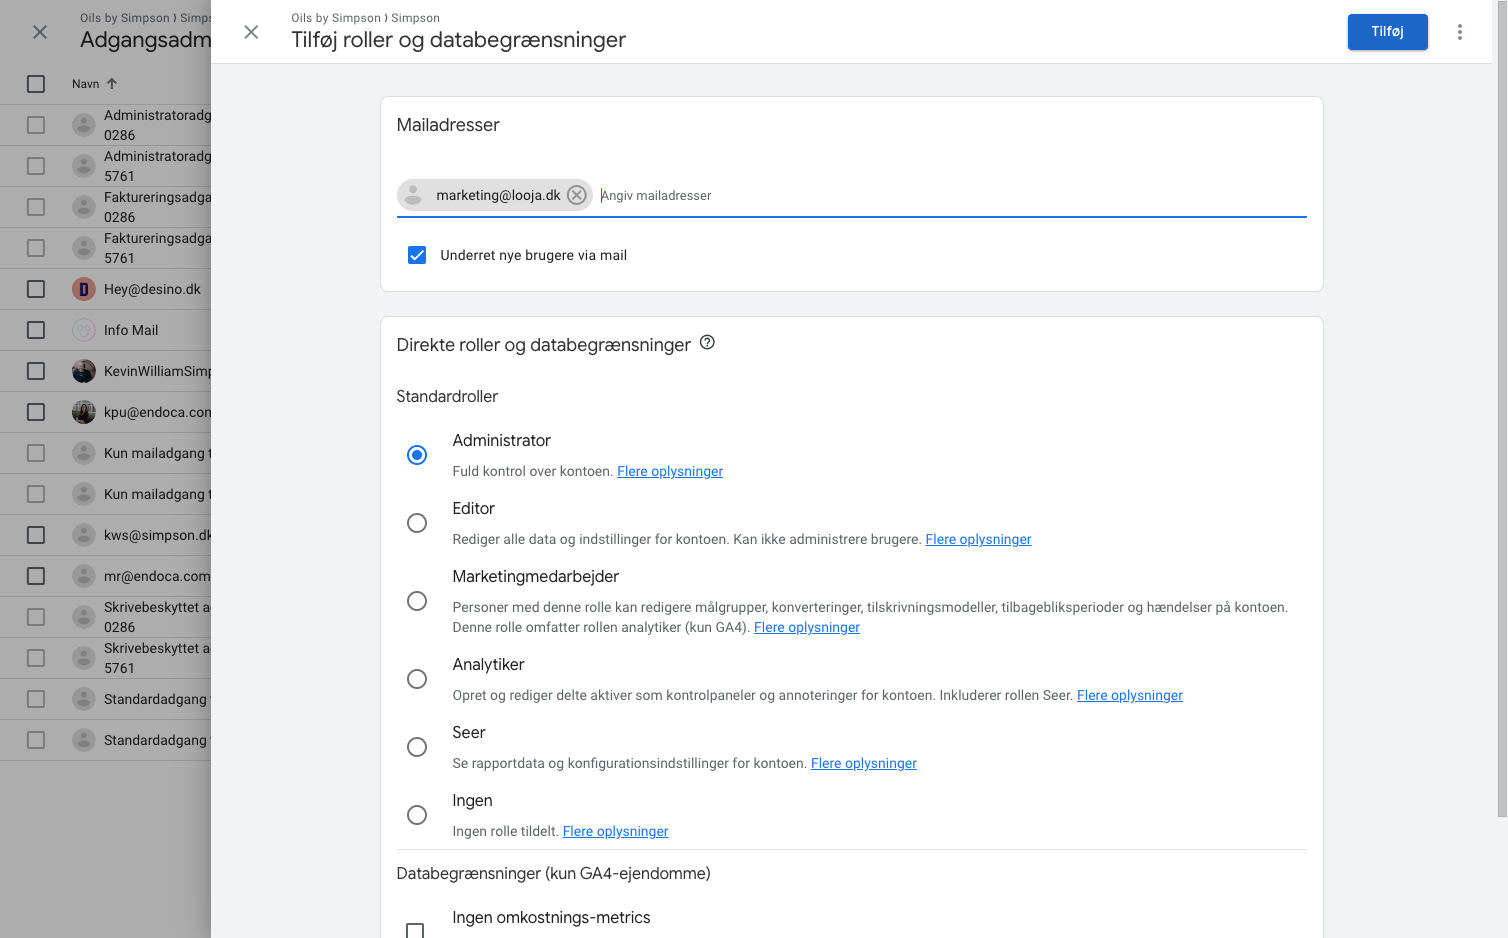The width and height of the screenshot is (1508, 938).
Task: Select the Editor role radio button
Action: [417, 523]
